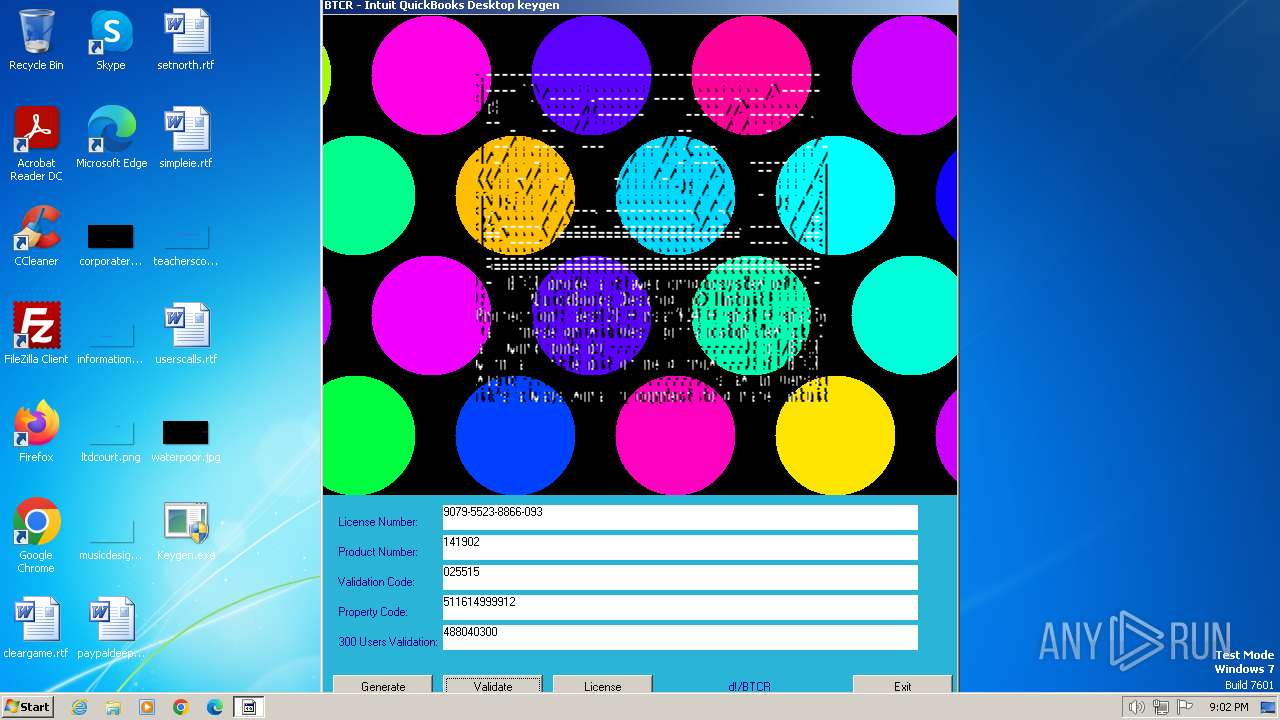Screen dimensions: 1280x720
Task: Select the Skype desktop shortcut
Action: 110,41
